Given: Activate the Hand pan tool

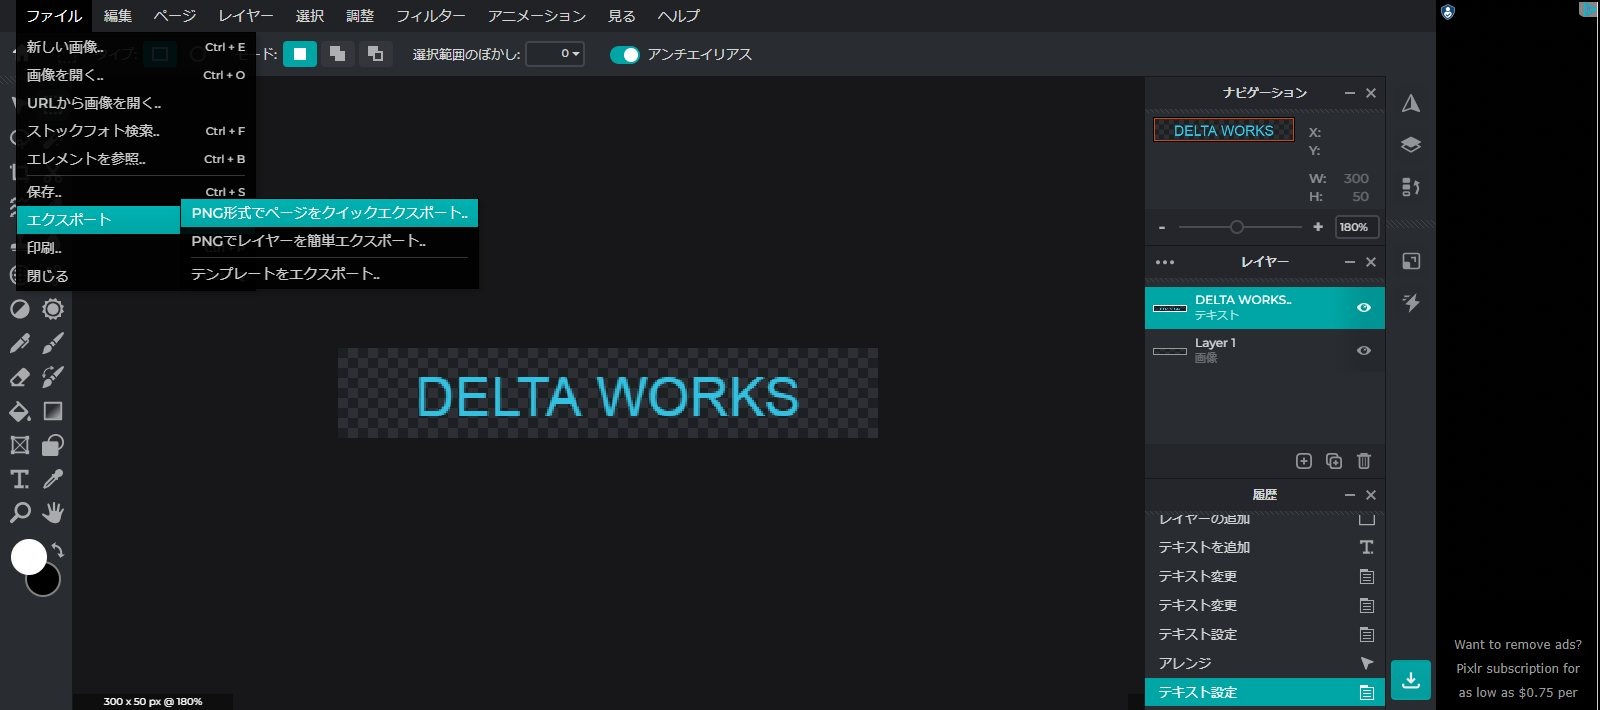Looking at the screenshot, I should point(53,513).
